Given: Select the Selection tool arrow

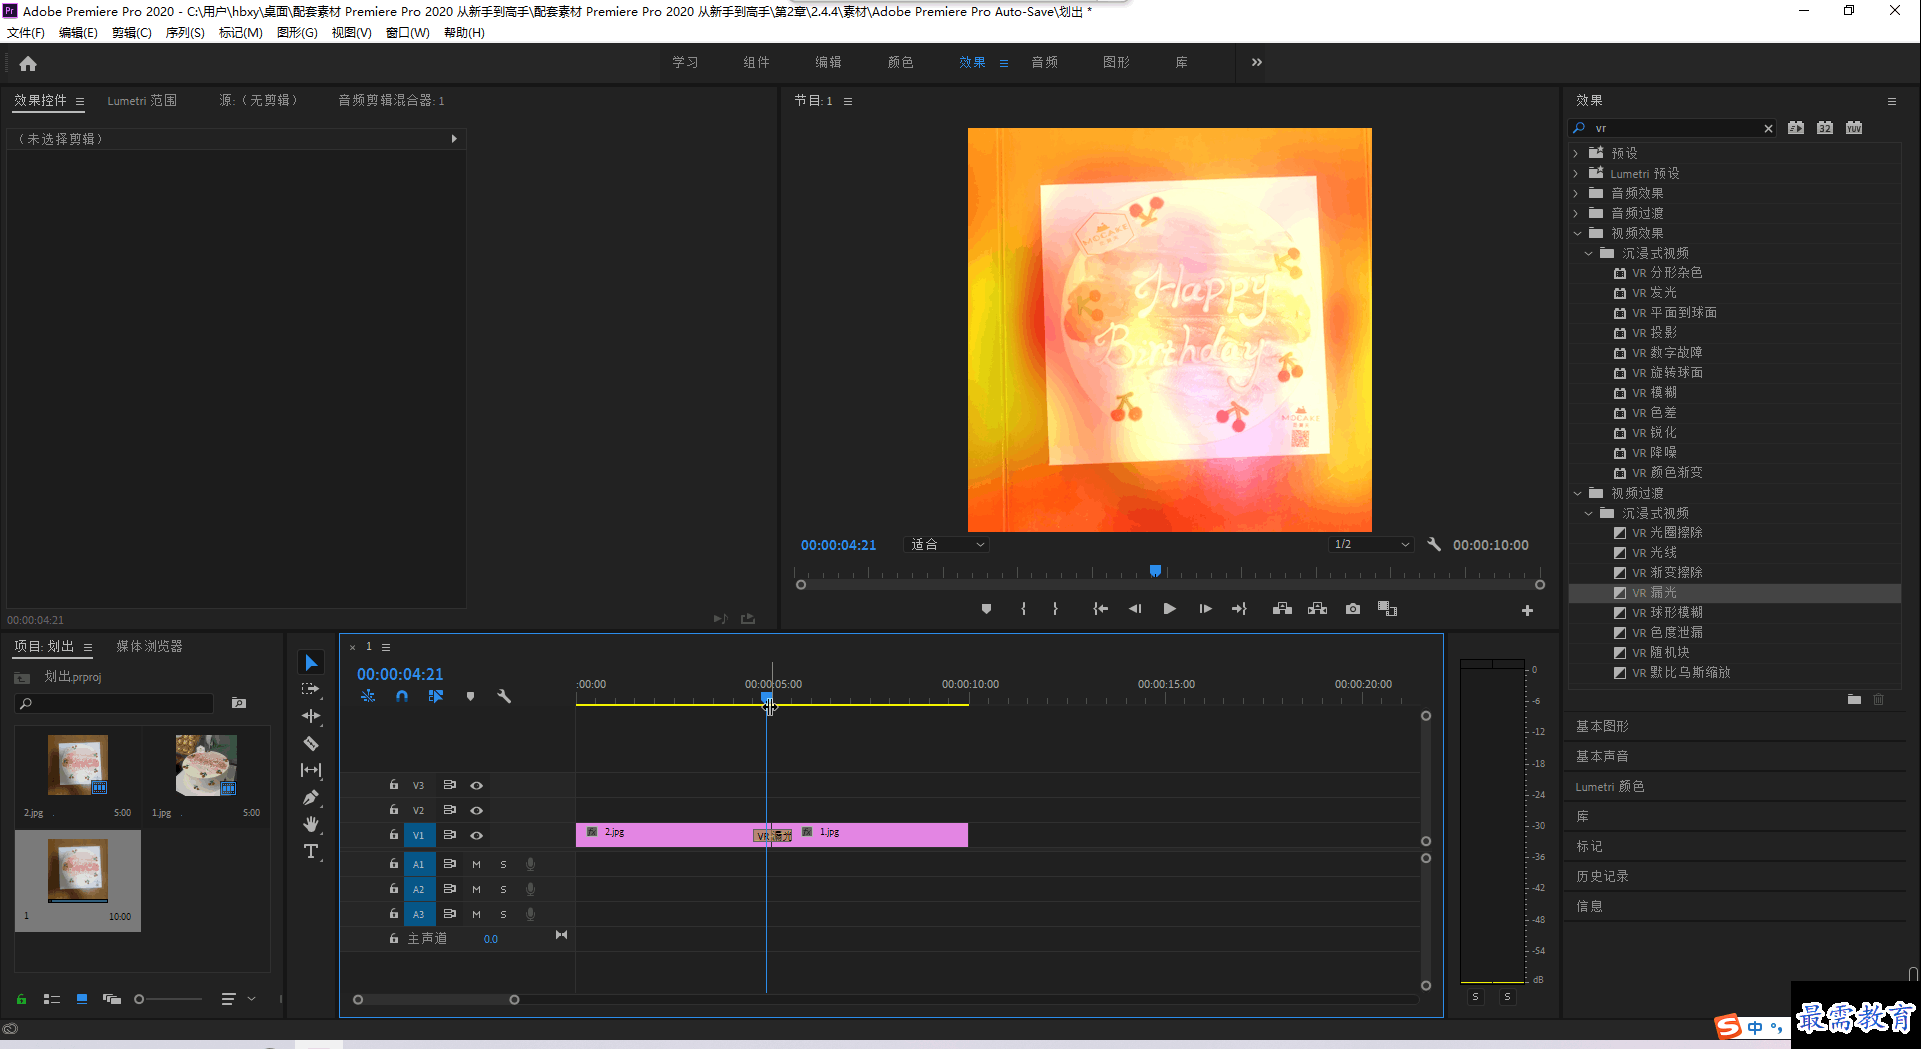Looking at the screenshot, I should click(311, 663).
